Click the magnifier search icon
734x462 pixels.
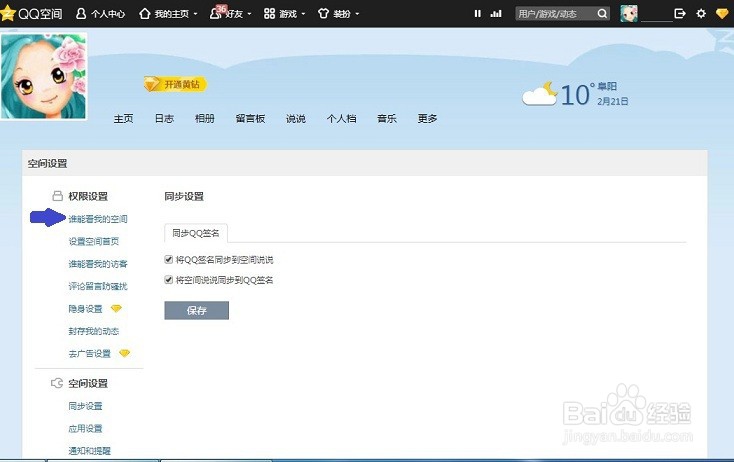[x=602, y=14]
